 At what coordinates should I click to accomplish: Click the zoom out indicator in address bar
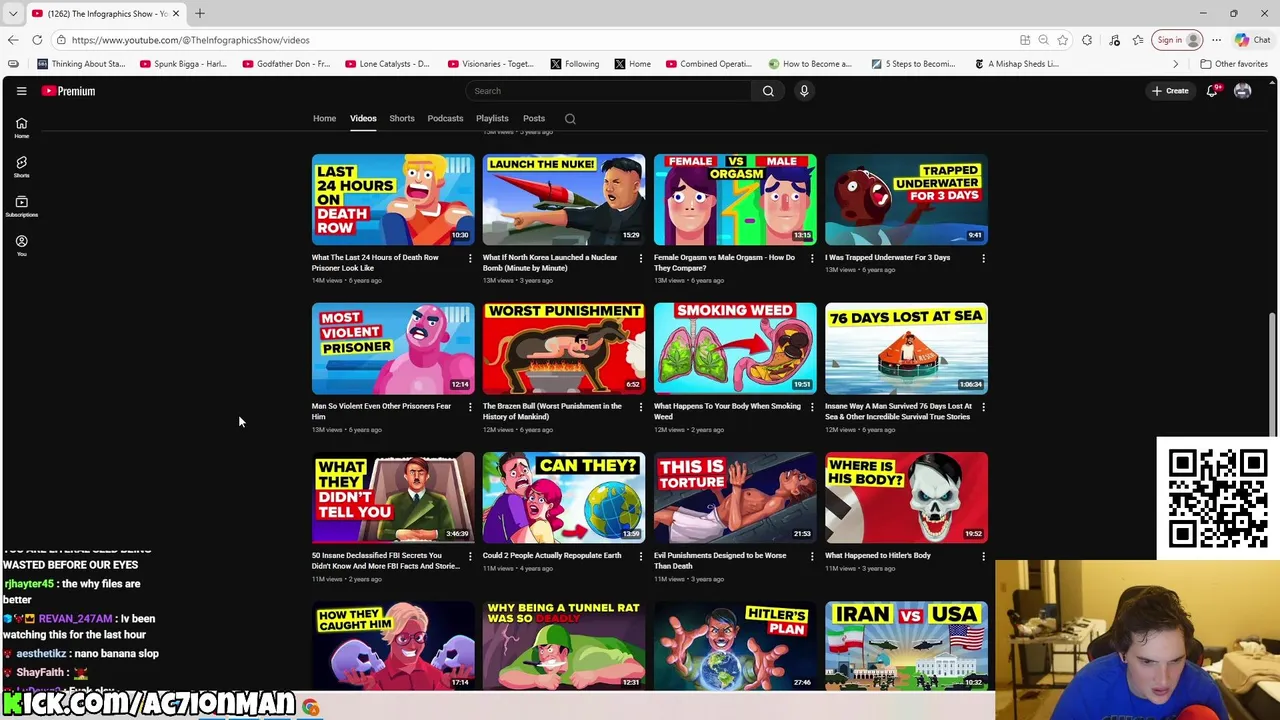pos(1043,40)
